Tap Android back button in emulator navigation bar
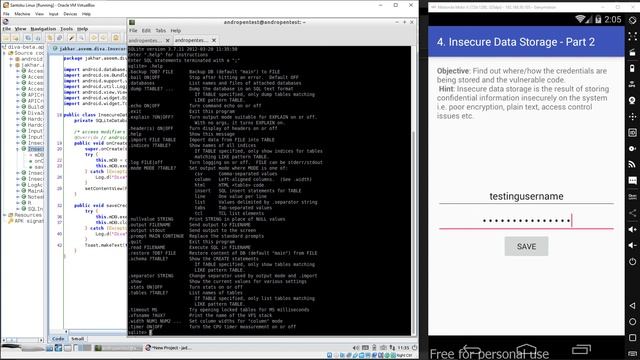This screenshot has height=360, width=640. pos(471,350)
